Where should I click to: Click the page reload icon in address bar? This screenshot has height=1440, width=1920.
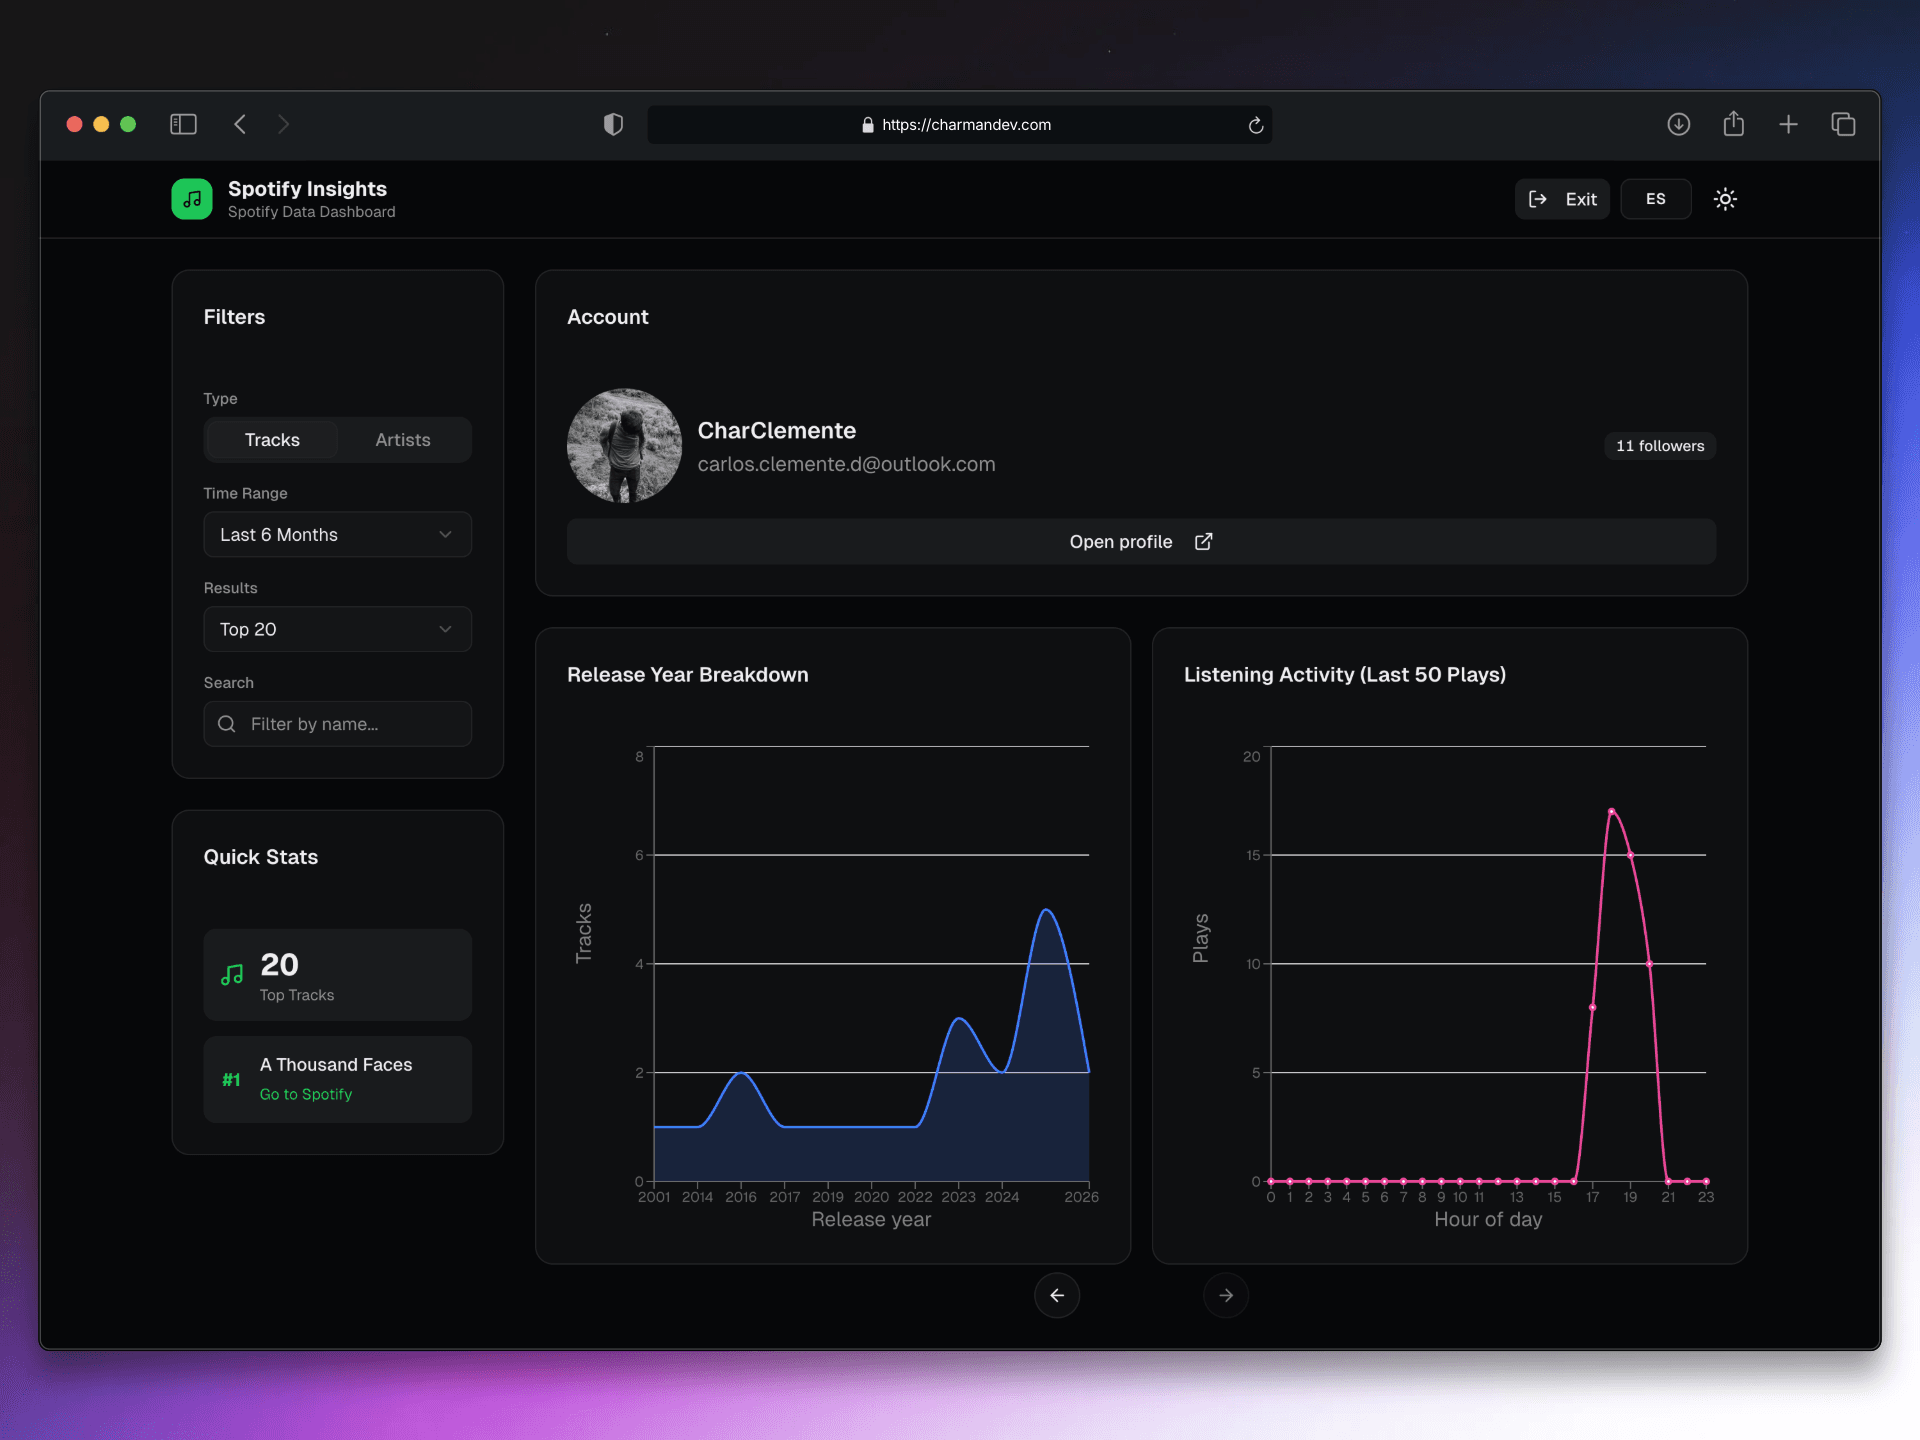coord(1256,124)
